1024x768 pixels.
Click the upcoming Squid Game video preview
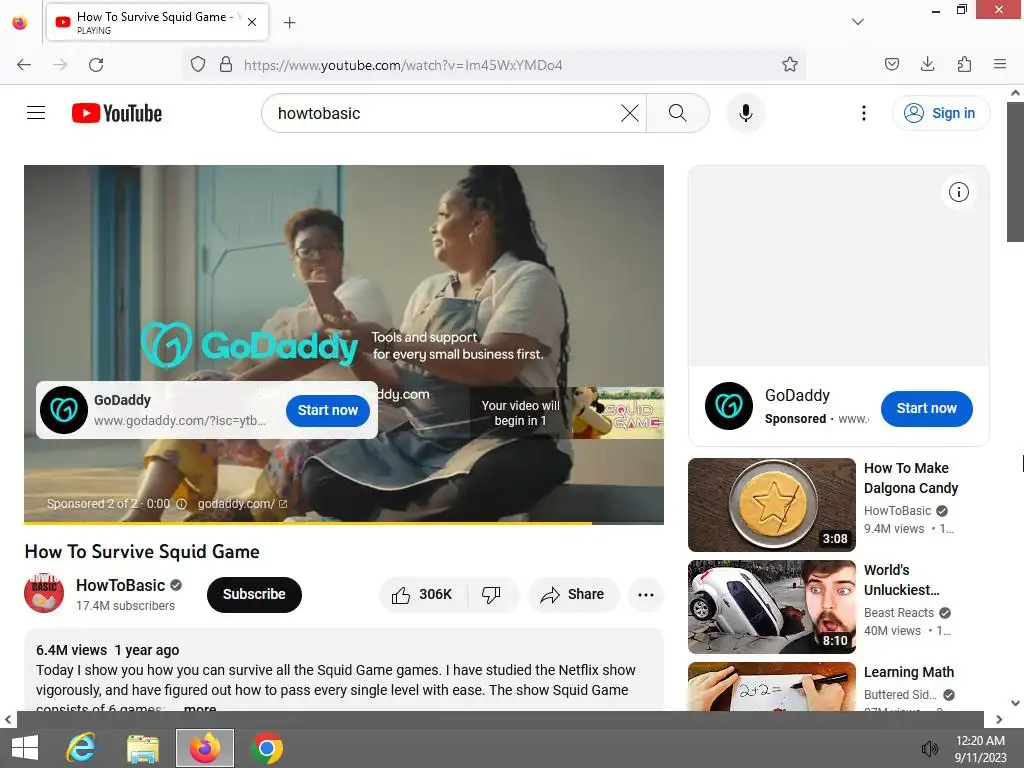tap(617, 413)
